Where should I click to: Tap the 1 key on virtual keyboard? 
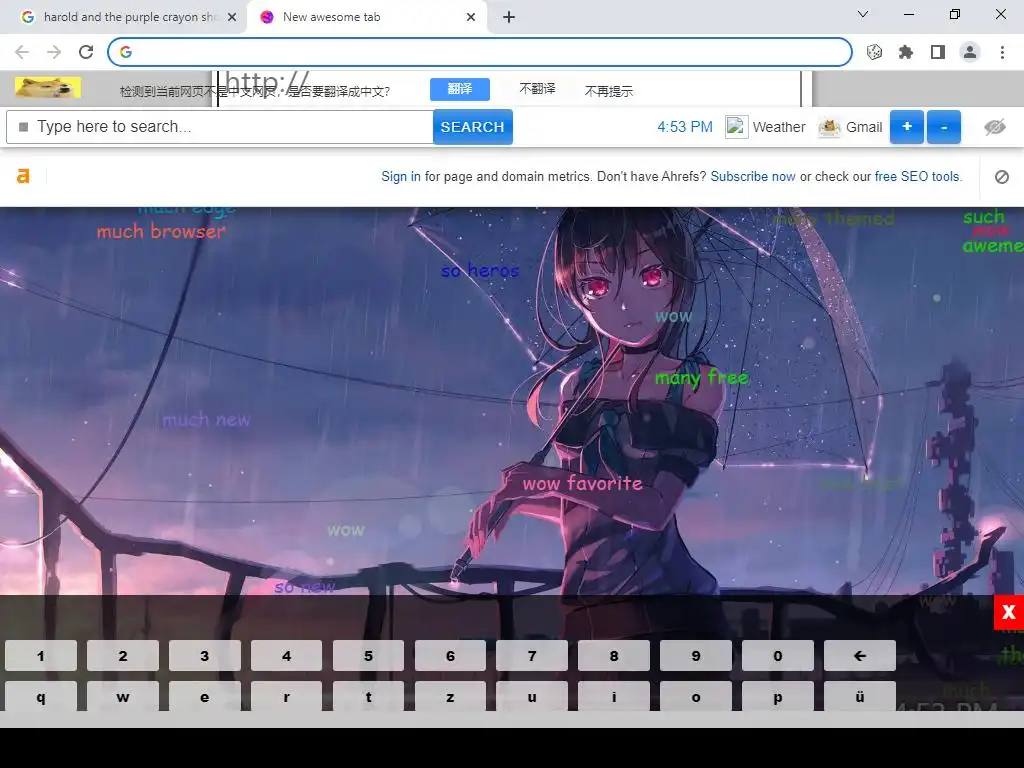pyautogui.click(x=41, y=656)
